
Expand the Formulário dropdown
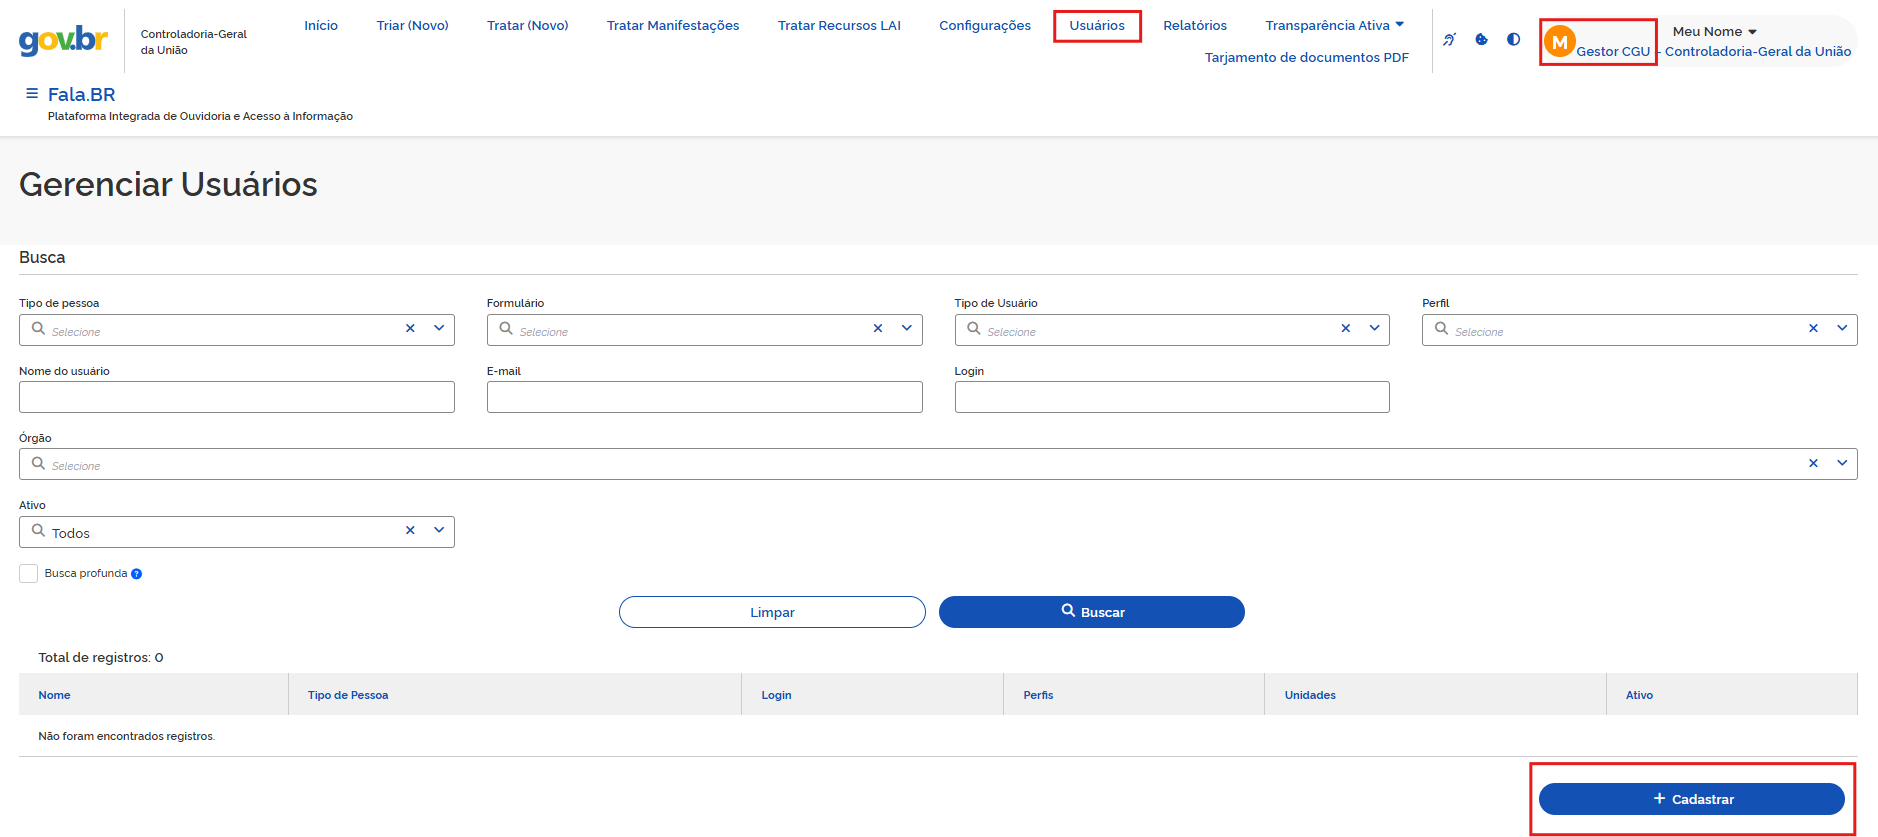(x=906, y=329)
